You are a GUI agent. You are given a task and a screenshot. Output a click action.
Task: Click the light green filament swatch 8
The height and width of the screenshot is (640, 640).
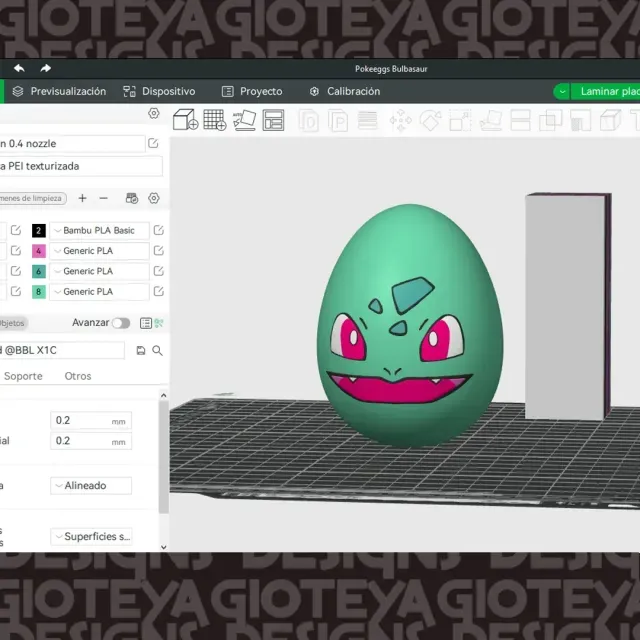pos(39,292)
